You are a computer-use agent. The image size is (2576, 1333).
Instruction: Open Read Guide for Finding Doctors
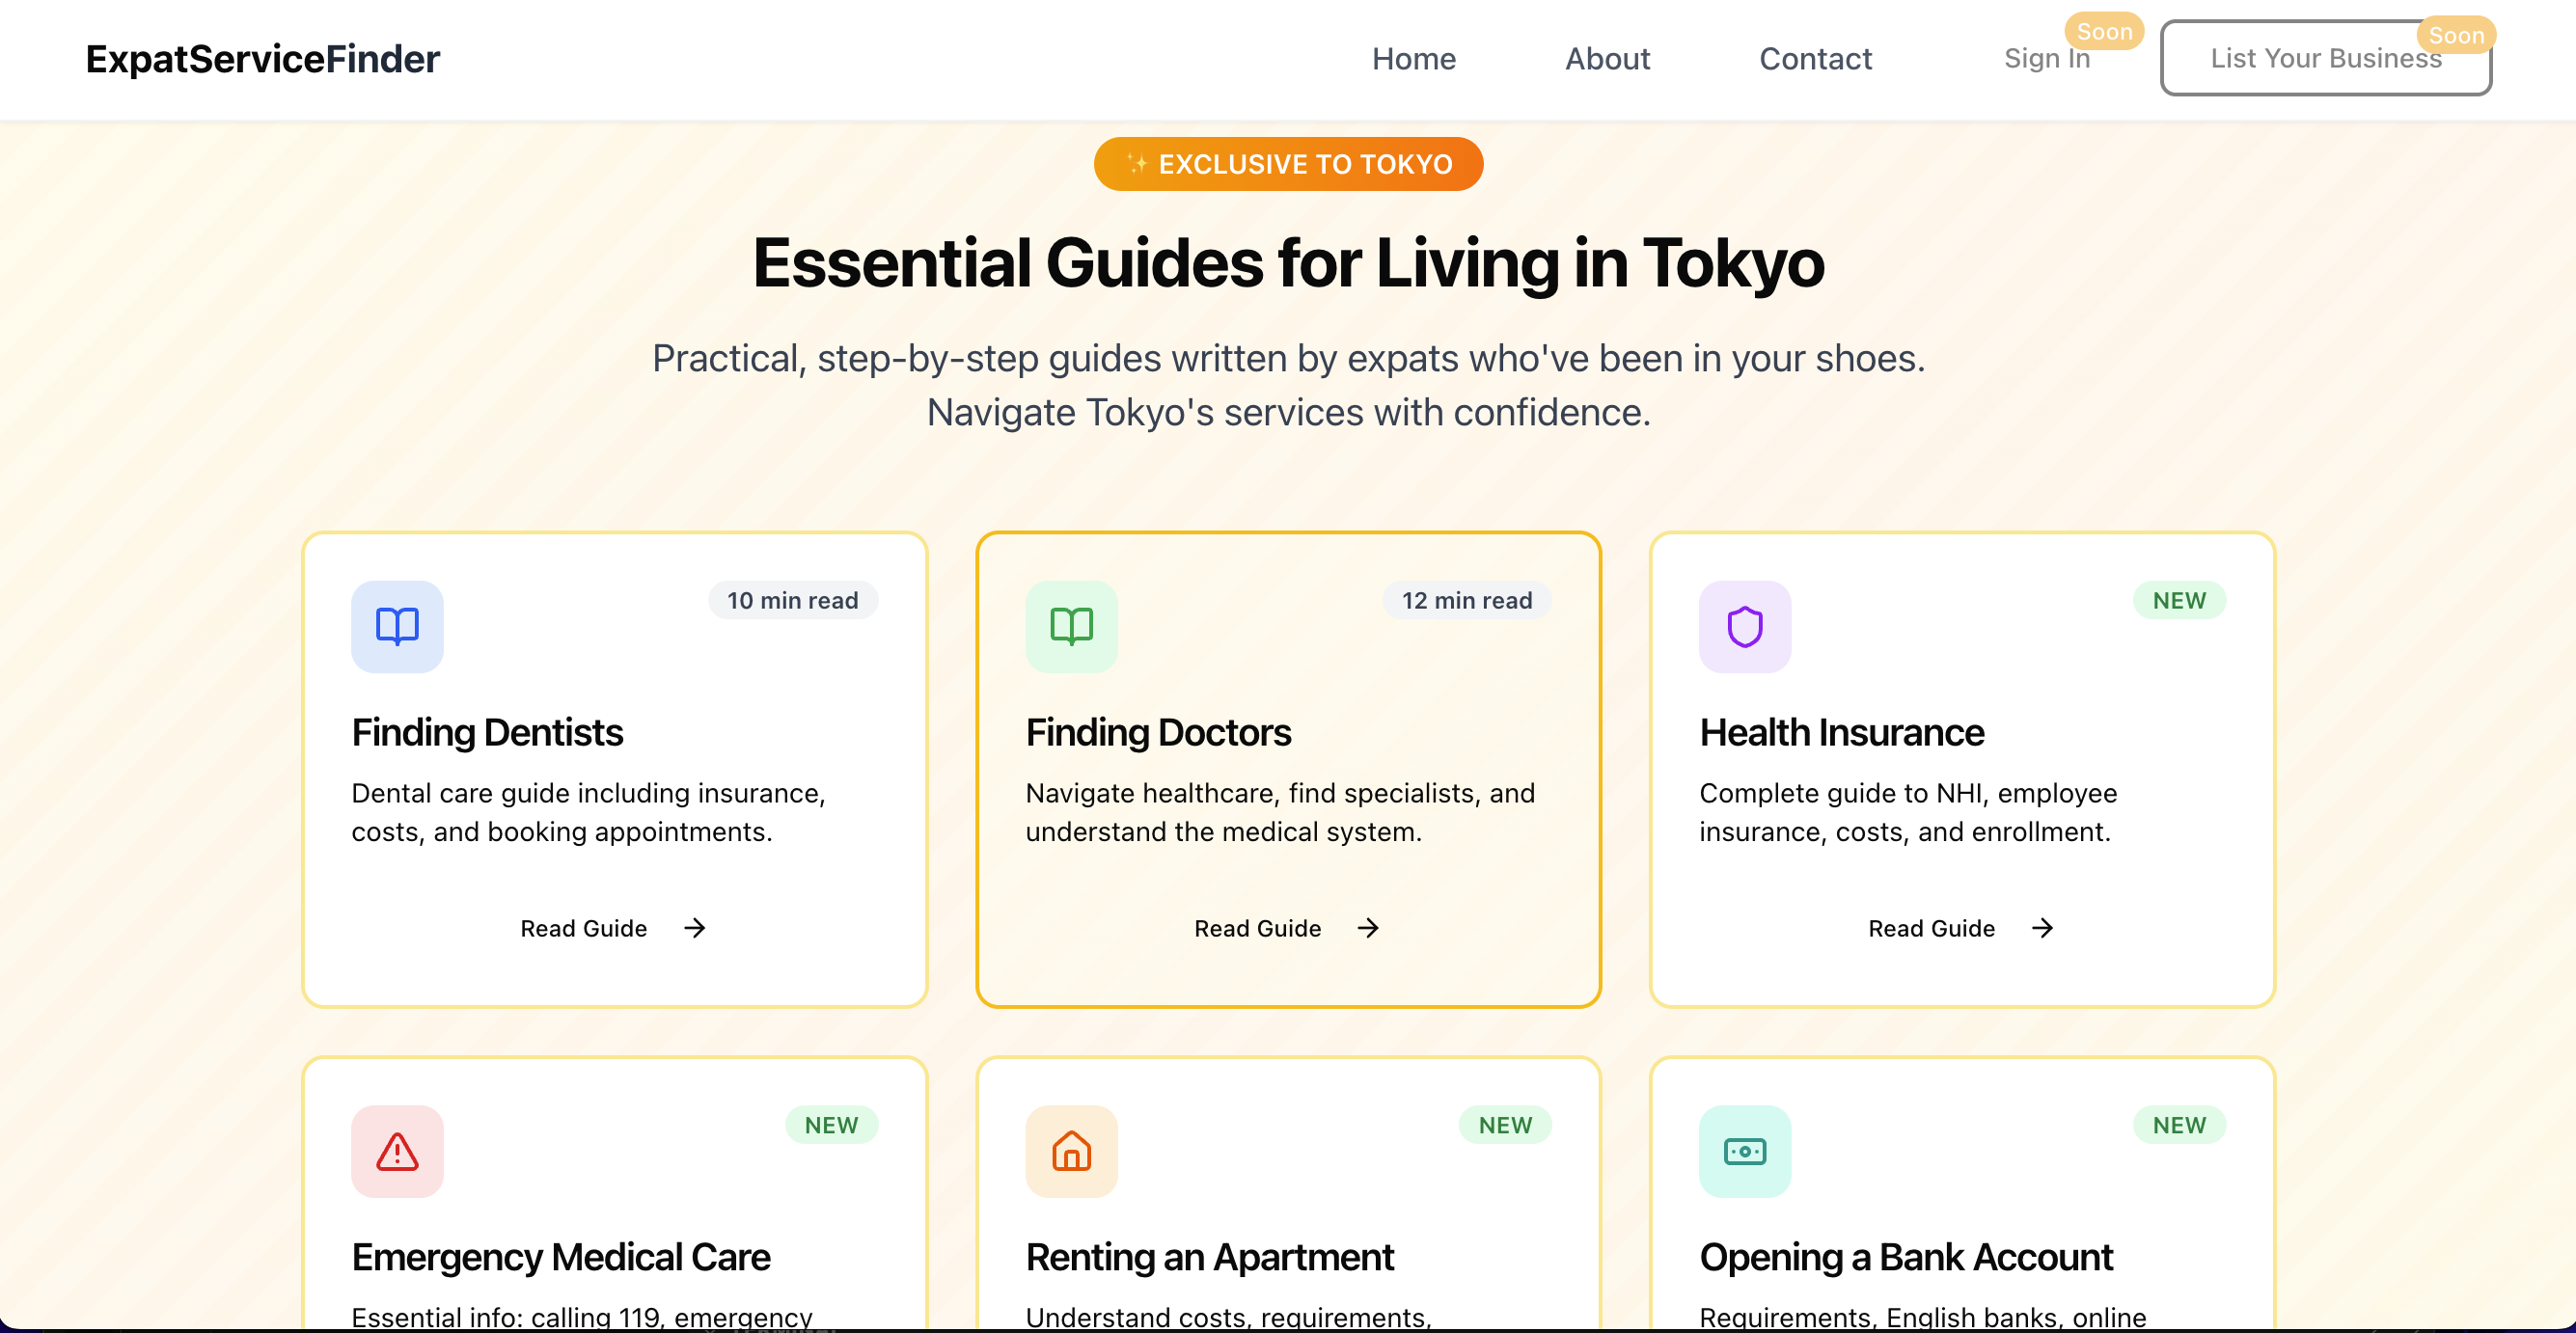1288,928
